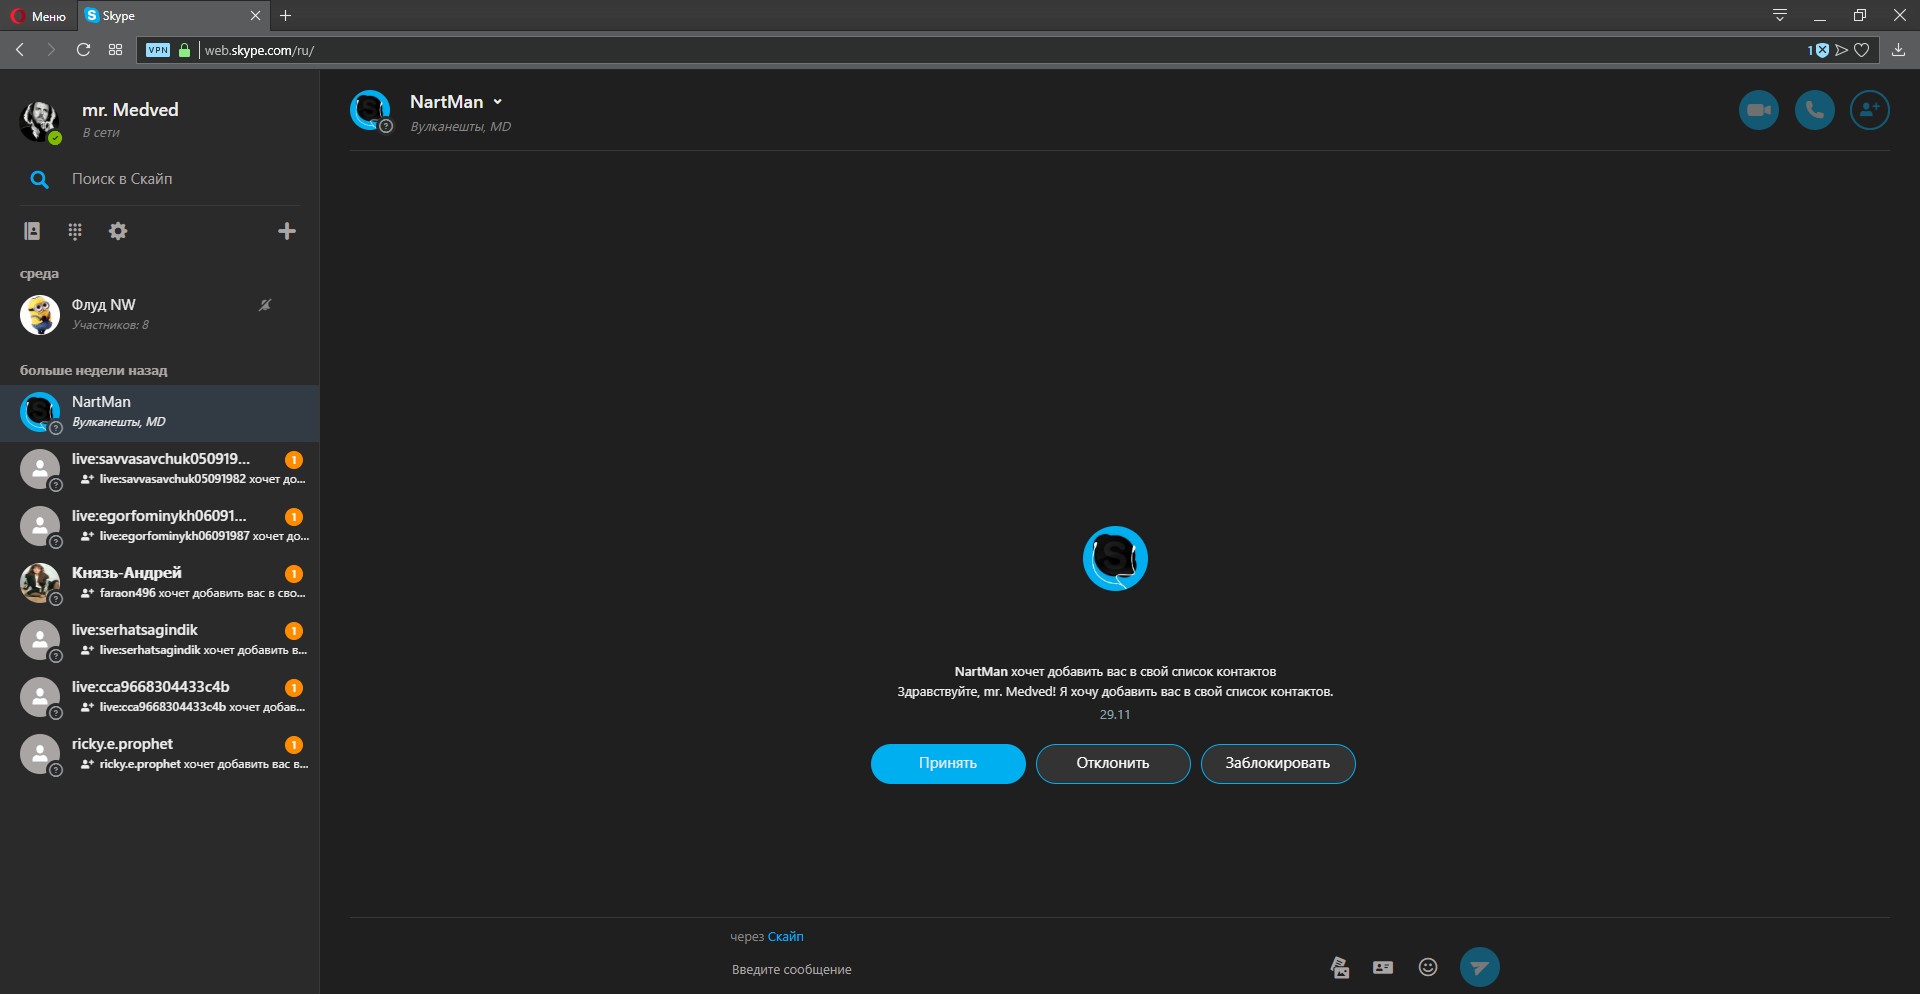The image size is (1920, 994).
Task: Accept the request with Принять
Action: coord(948,763)
